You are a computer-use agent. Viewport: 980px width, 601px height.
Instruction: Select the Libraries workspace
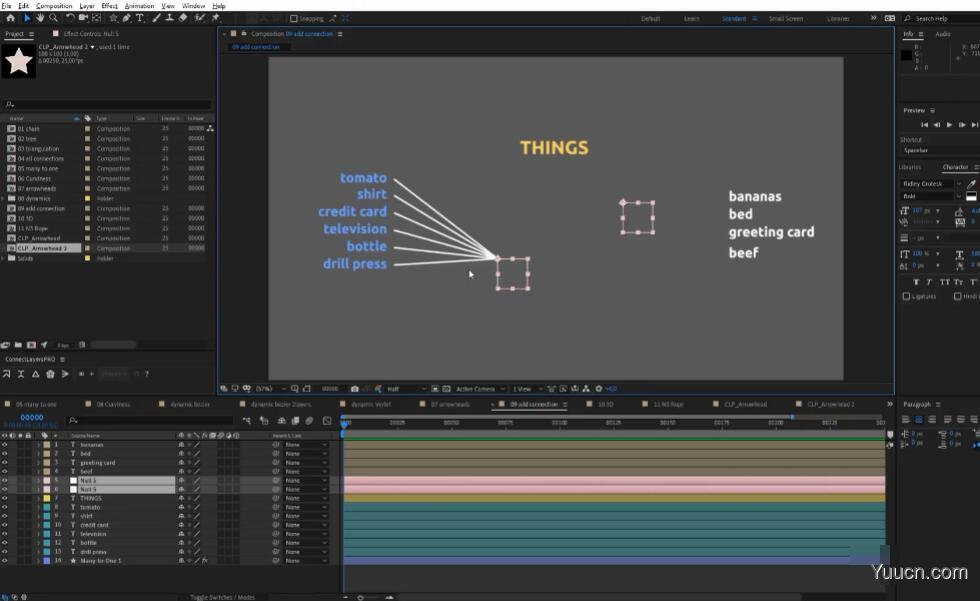pos(838,19)
